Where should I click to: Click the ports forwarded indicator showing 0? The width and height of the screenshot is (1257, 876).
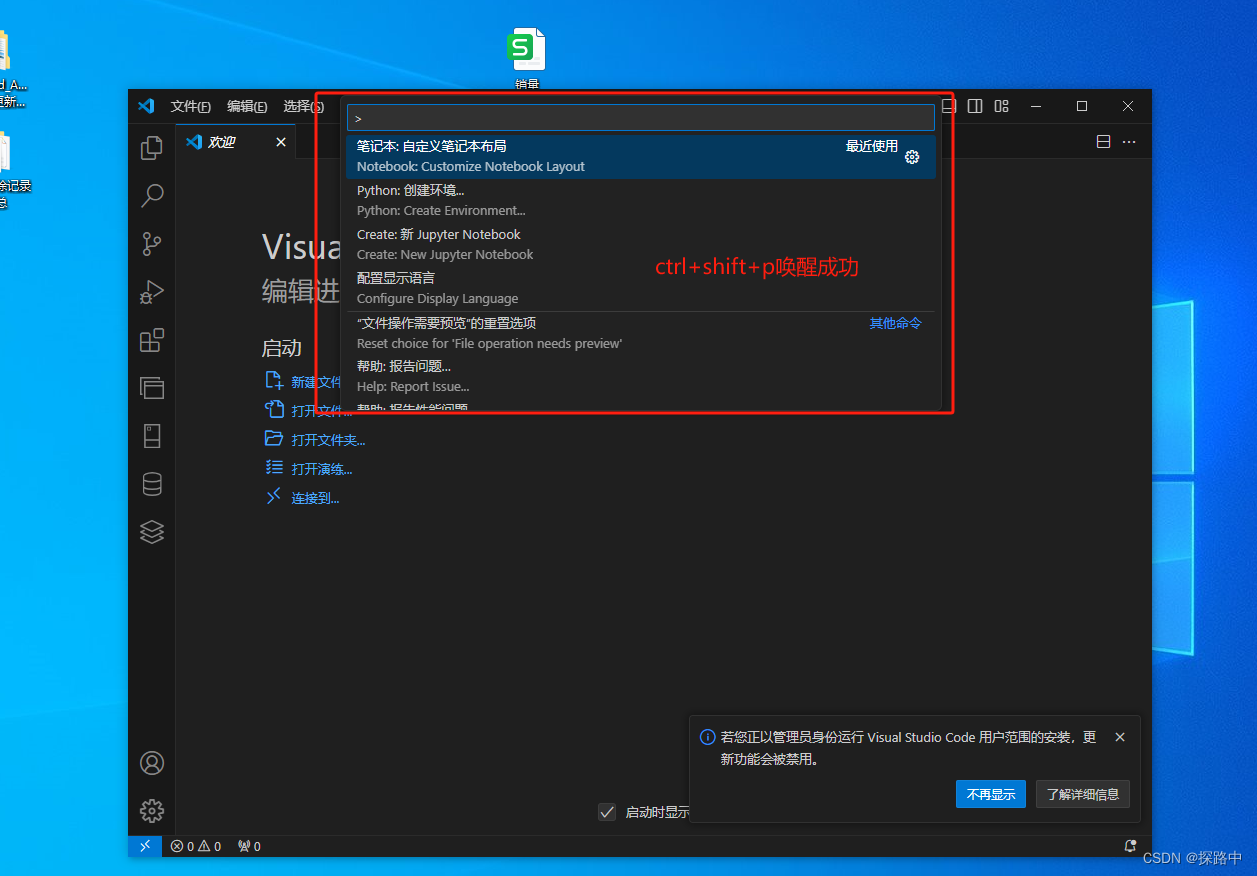[x=249, y=846]
